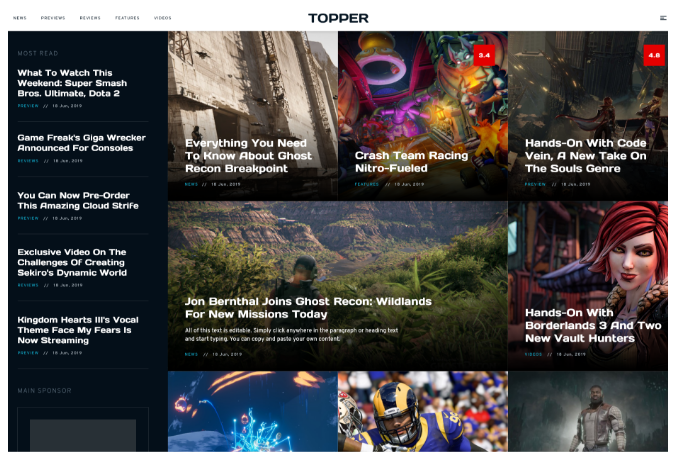The image size is (677, 461).
Task: Open 'Everything You Need To Know About Ghost Recon Breakpoint'
Action: click(x=248, y=156)
